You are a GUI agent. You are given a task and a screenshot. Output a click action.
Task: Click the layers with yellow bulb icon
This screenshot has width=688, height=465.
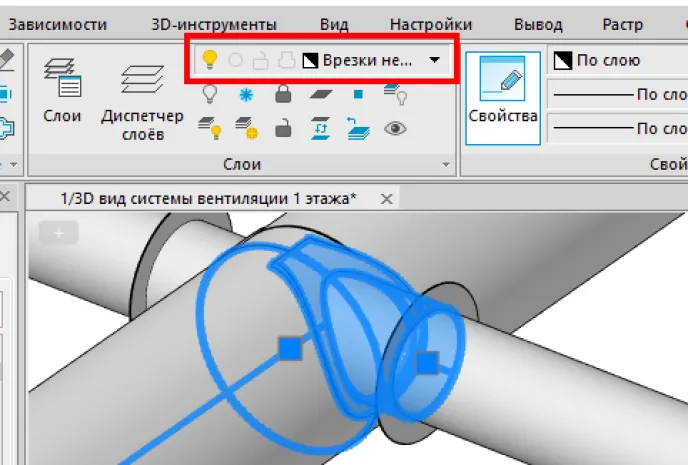tap(209, 129)
